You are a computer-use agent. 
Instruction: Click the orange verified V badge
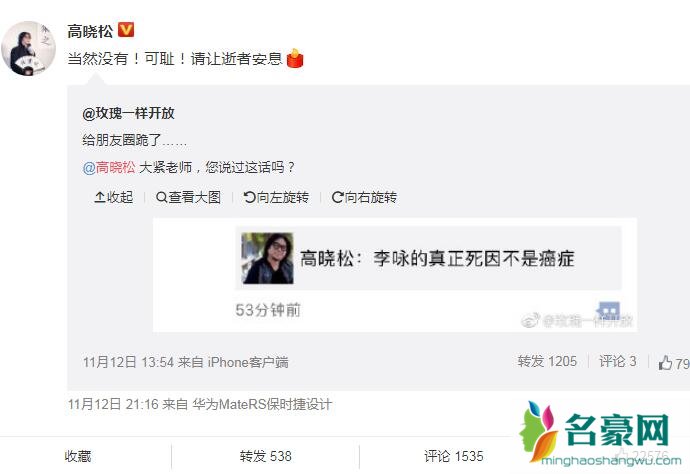pyautogui.click(x=126, y=30)
